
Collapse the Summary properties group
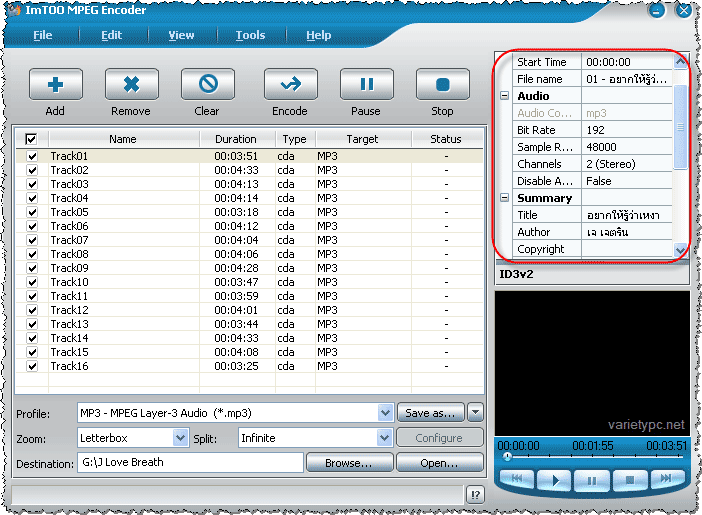click(505, 197)
